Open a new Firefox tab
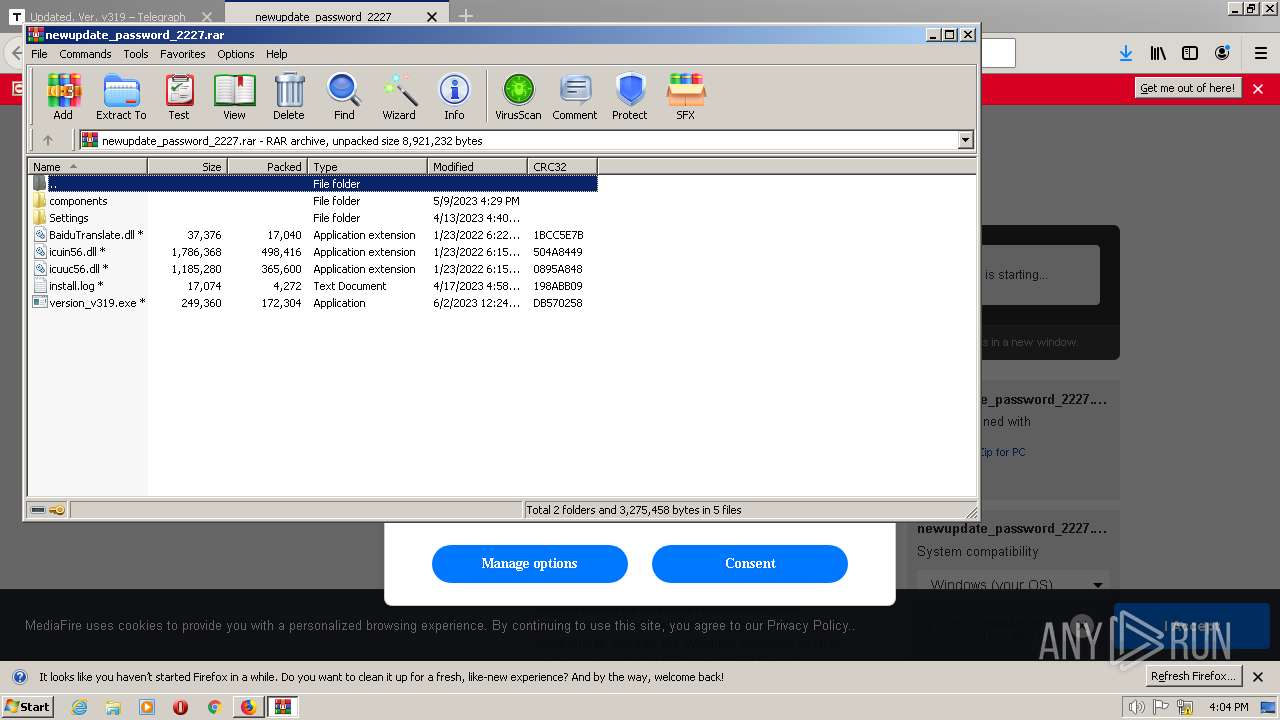 [x=466, y=16]
